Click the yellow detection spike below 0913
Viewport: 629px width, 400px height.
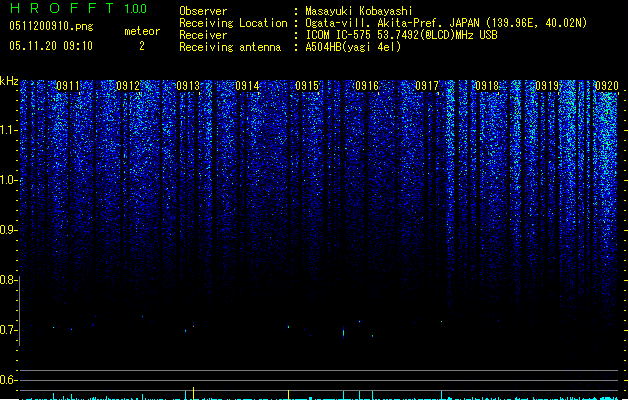click(193, 393)
